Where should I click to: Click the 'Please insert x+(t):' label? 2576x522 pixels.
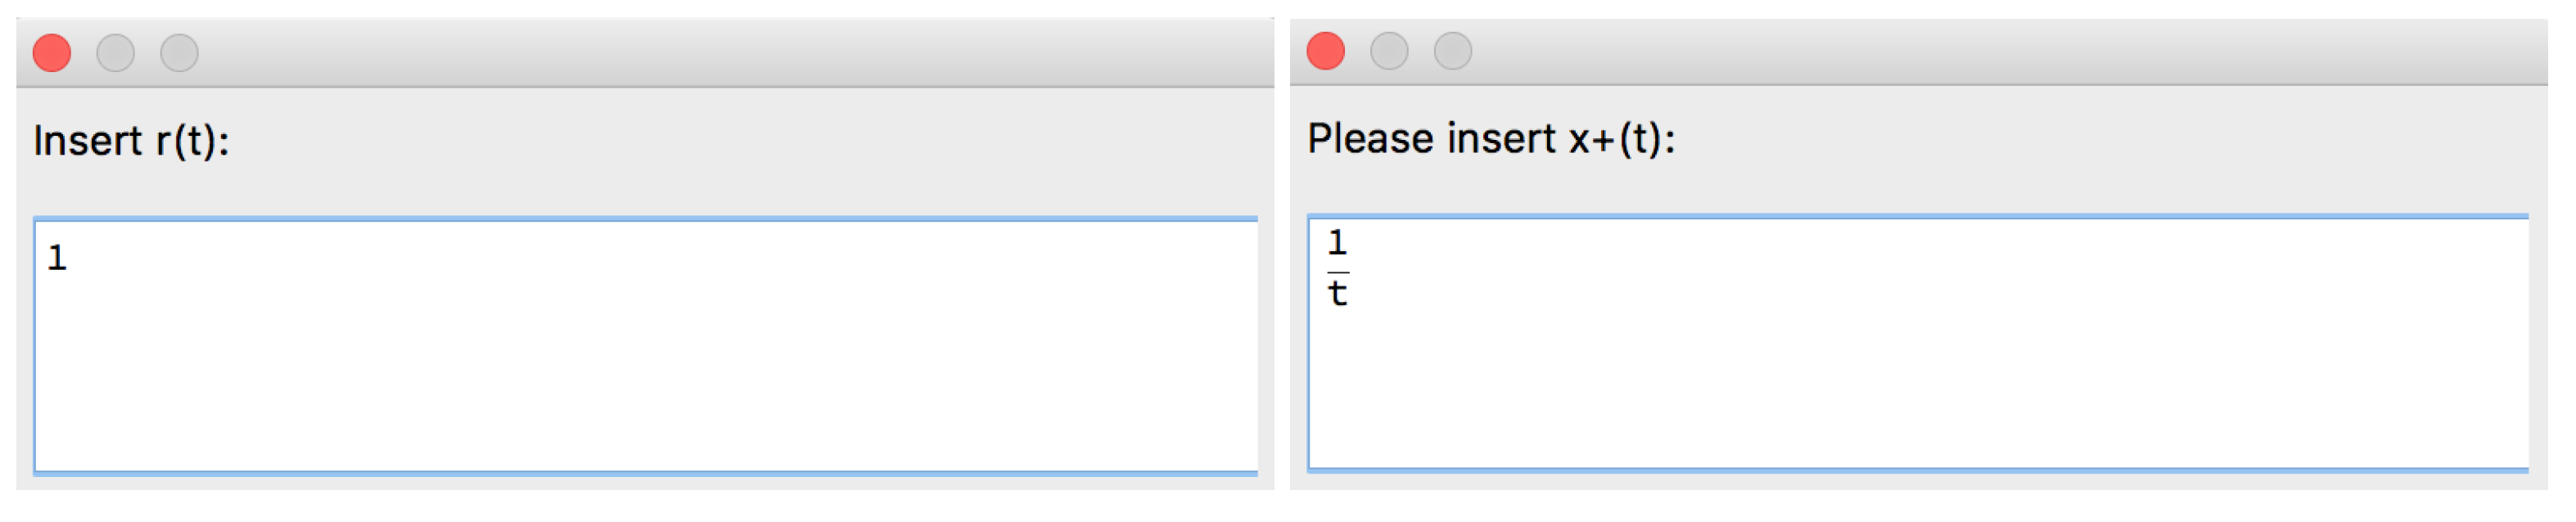click(1491, 139)
